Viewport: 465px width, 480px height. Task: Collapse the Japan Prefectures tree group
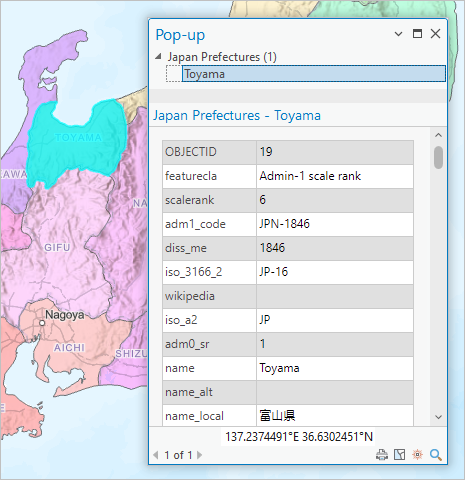click(x=158, y=57)
